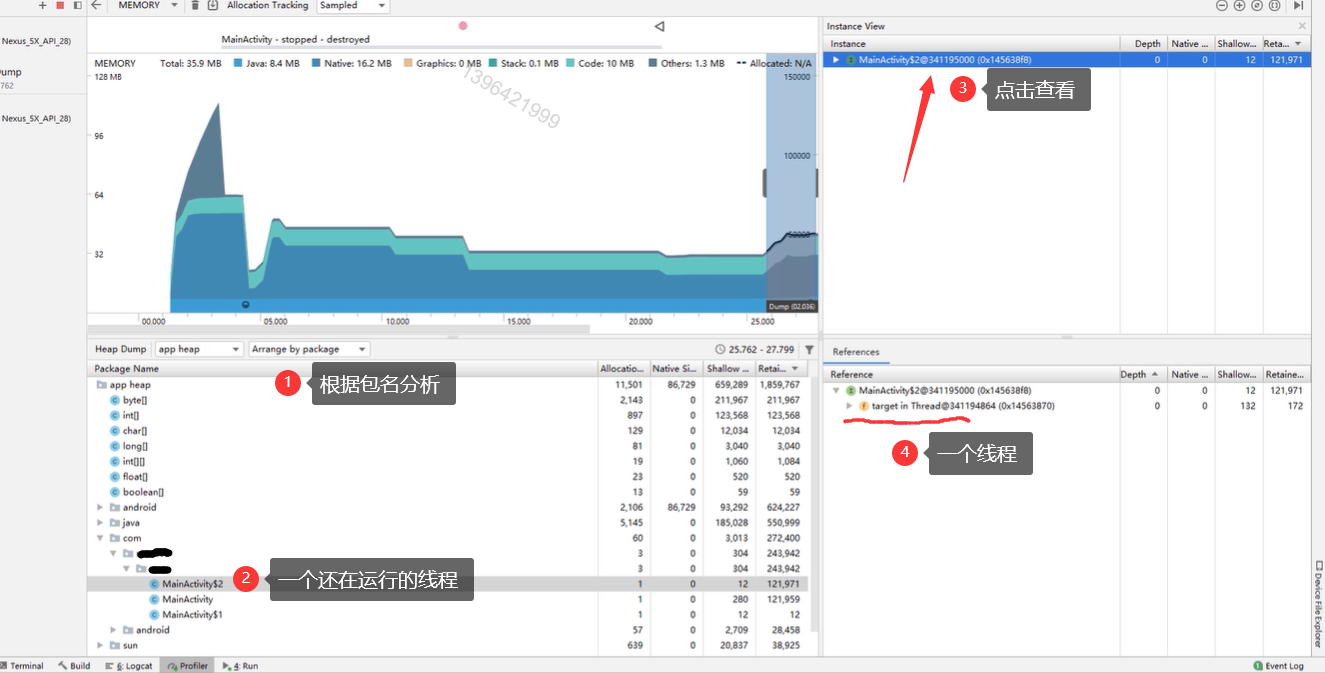
Task: Add a new profiling session with plus icon
Action: point(42,5)
